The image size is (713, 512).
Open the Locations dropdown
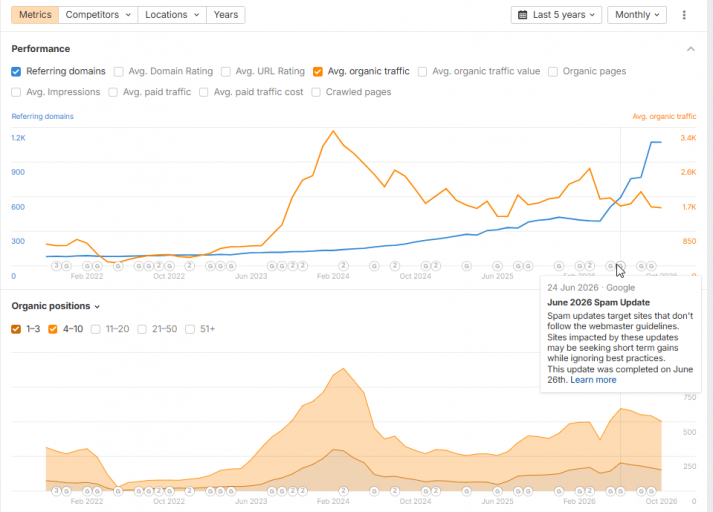pos(172,15)
